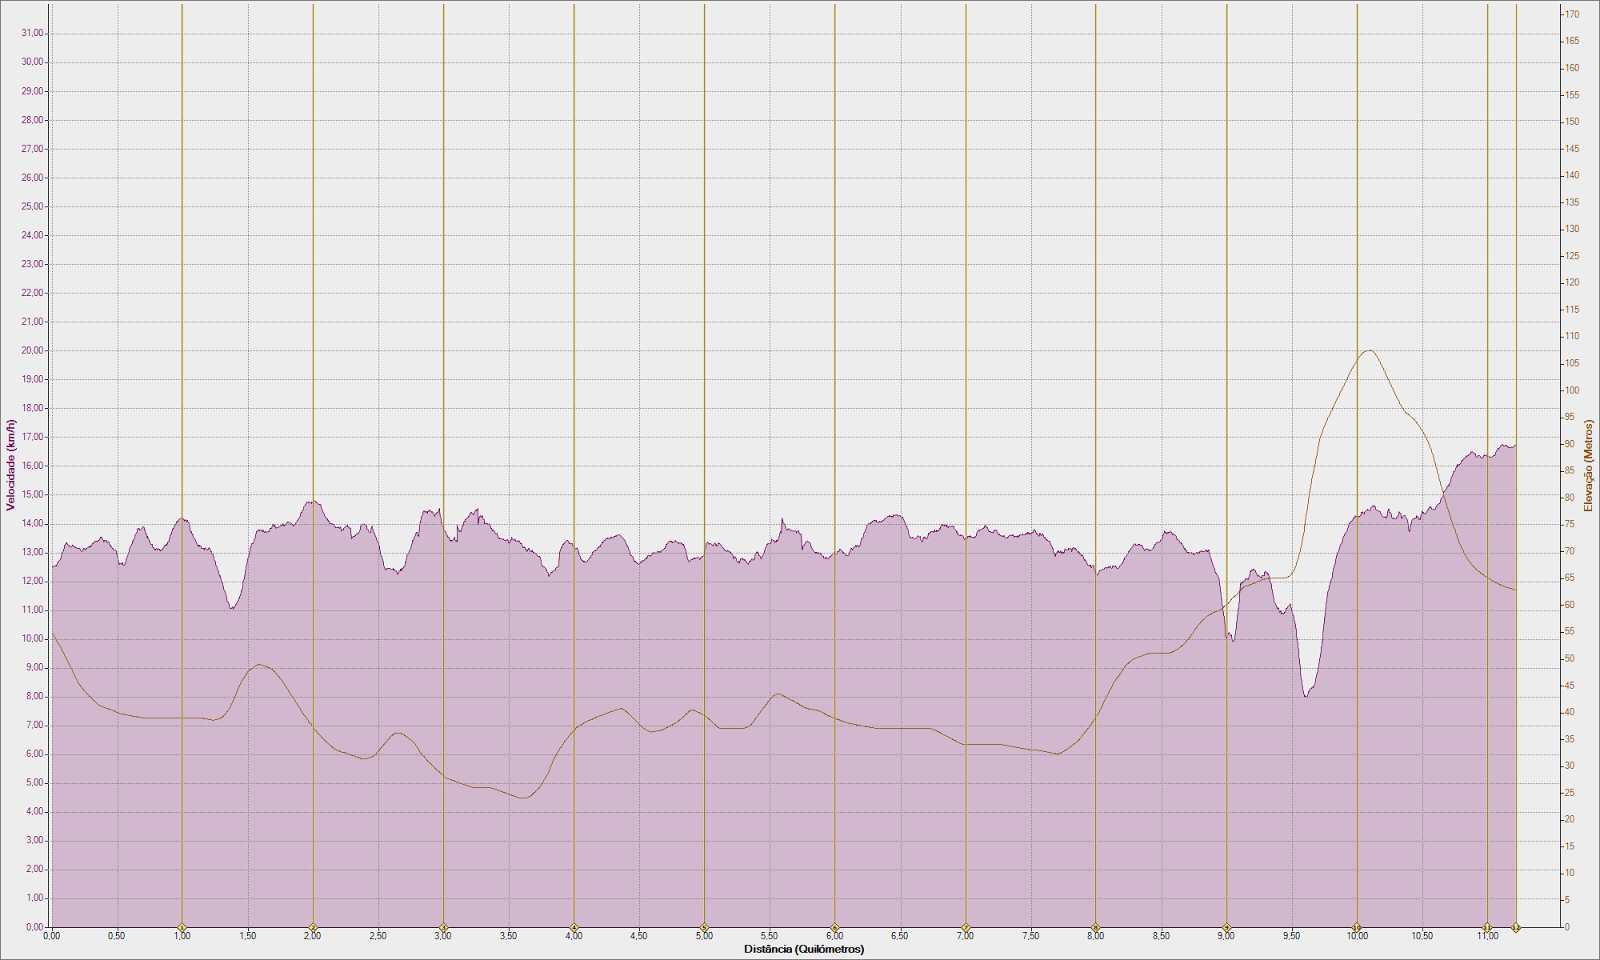Image resolution: width=1600 pixels, height=960 pixels.
Task: Select '17,00' on the speed axis
Action: click(33, 438)
